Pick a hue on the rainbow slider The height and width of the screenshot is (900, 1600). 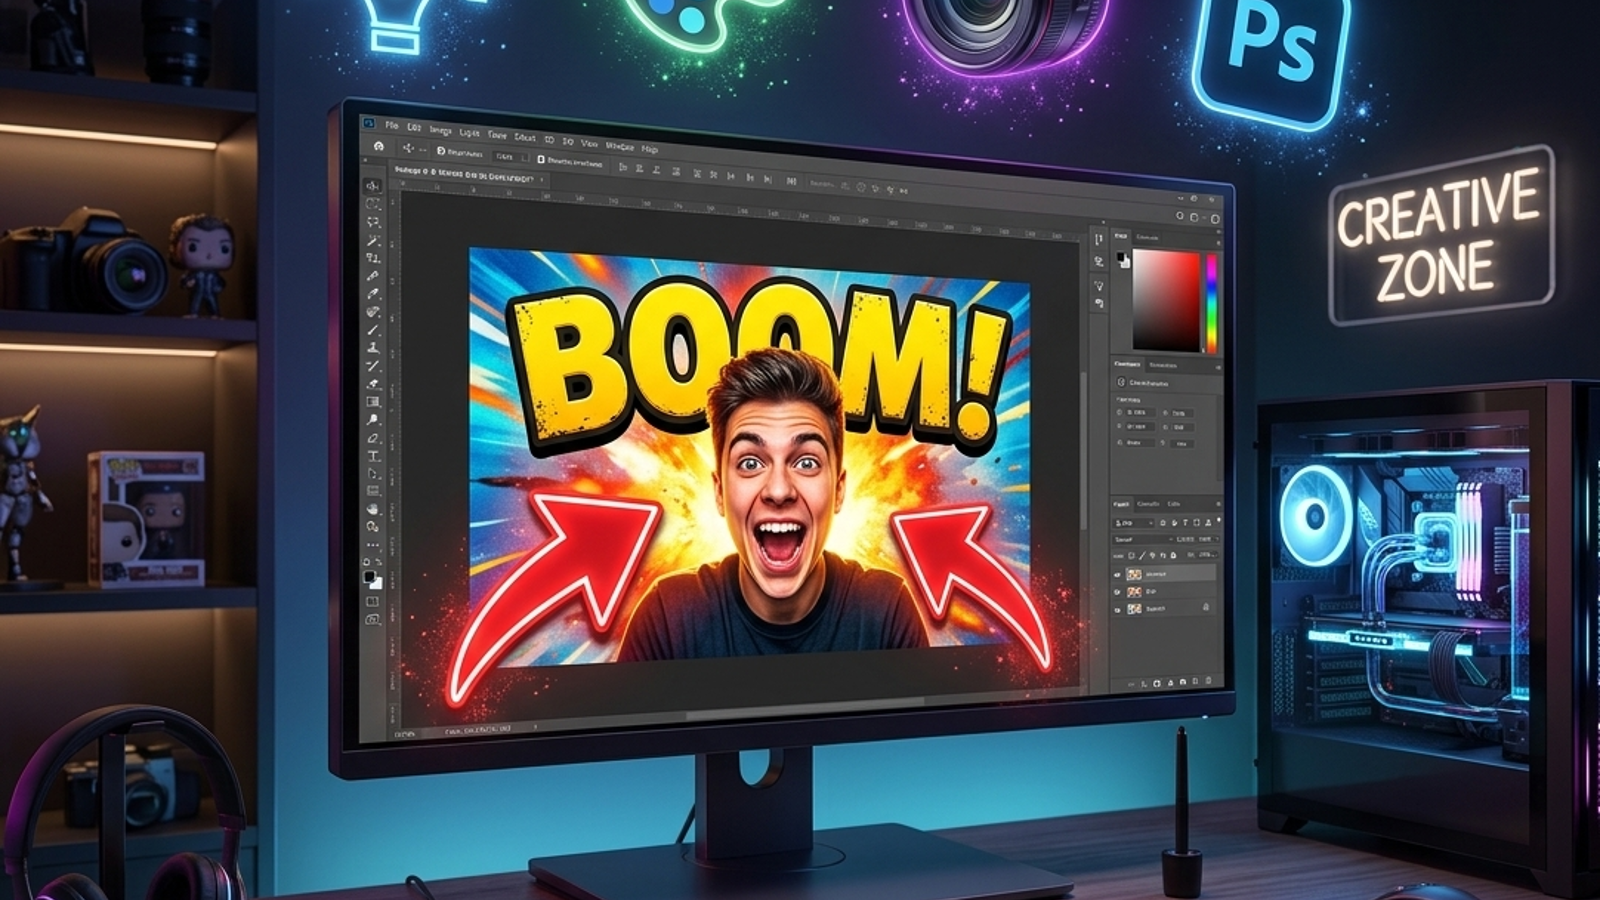pos(1212,302)
